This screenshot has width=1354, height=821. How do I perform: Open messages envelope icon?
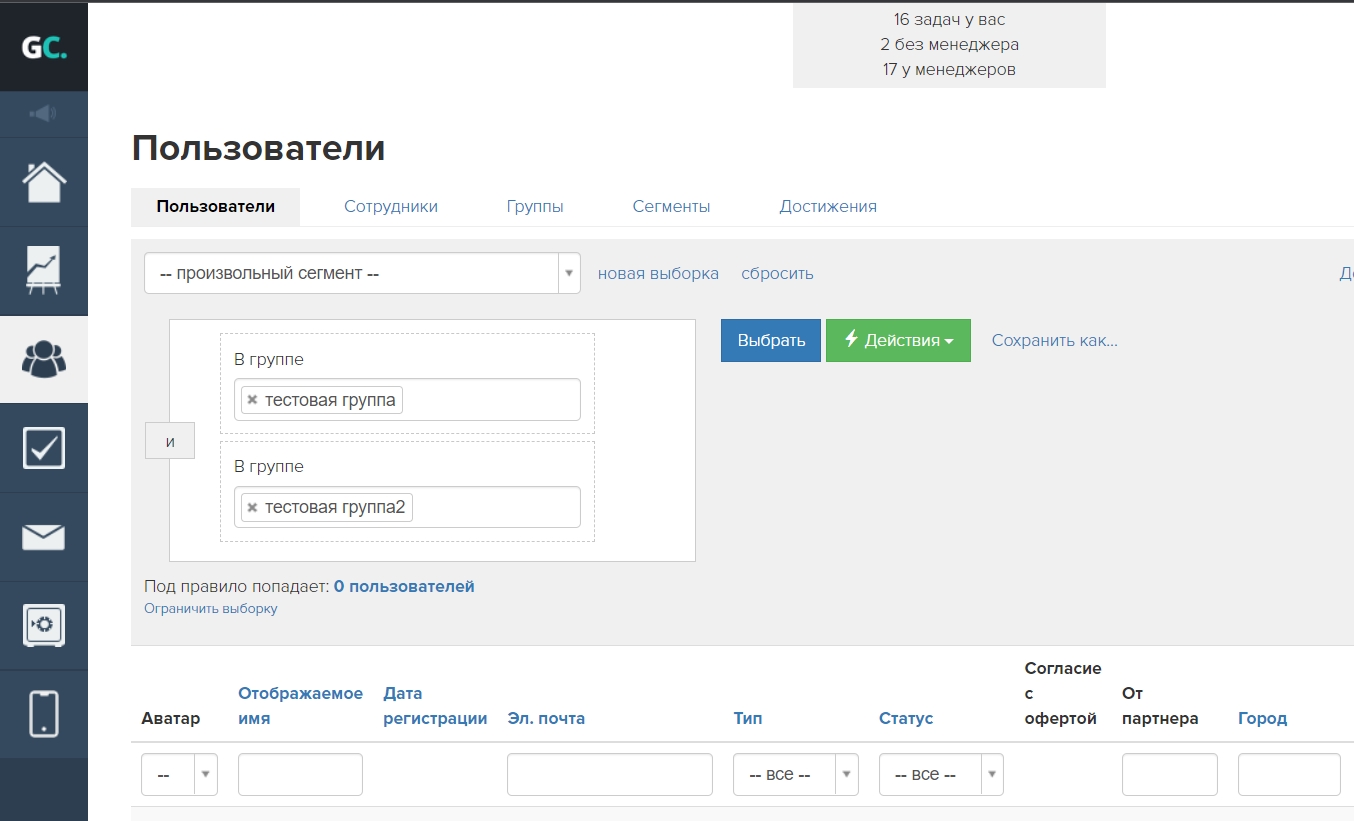coord(44,537)
